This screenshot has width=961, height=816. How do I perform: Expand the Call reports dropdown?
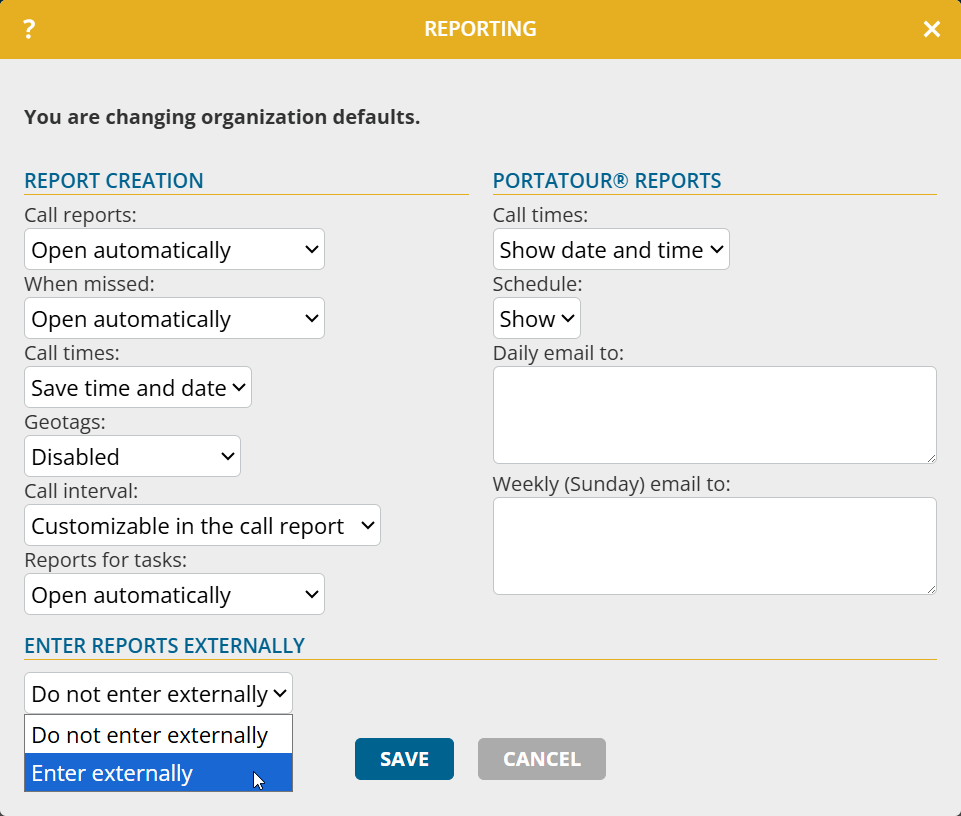tap(174, 250)
